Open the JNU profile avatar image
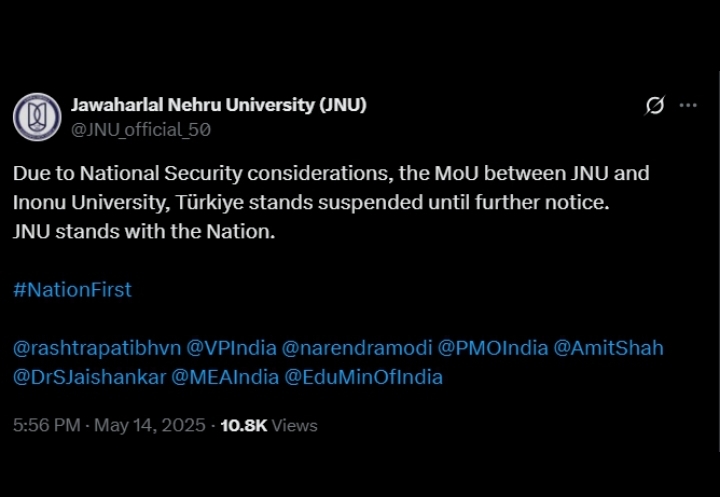The height and width of the screenshot is (497, 720). [37, 117]
